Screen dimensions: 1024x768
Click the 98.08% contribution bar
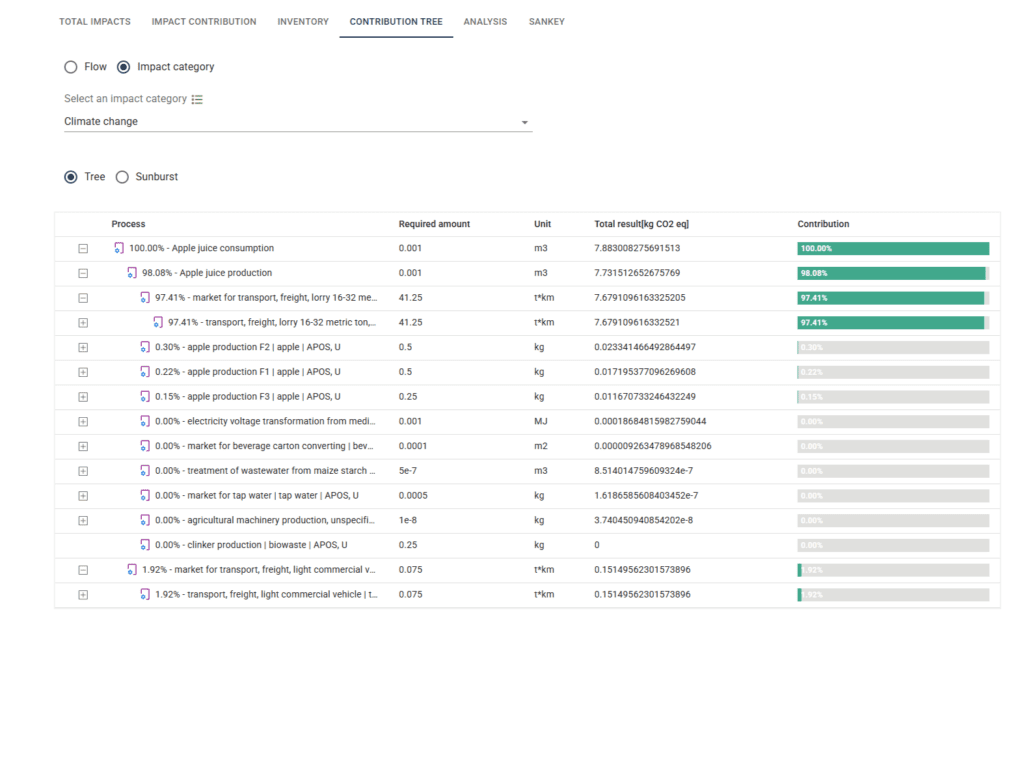coord(893,273)
